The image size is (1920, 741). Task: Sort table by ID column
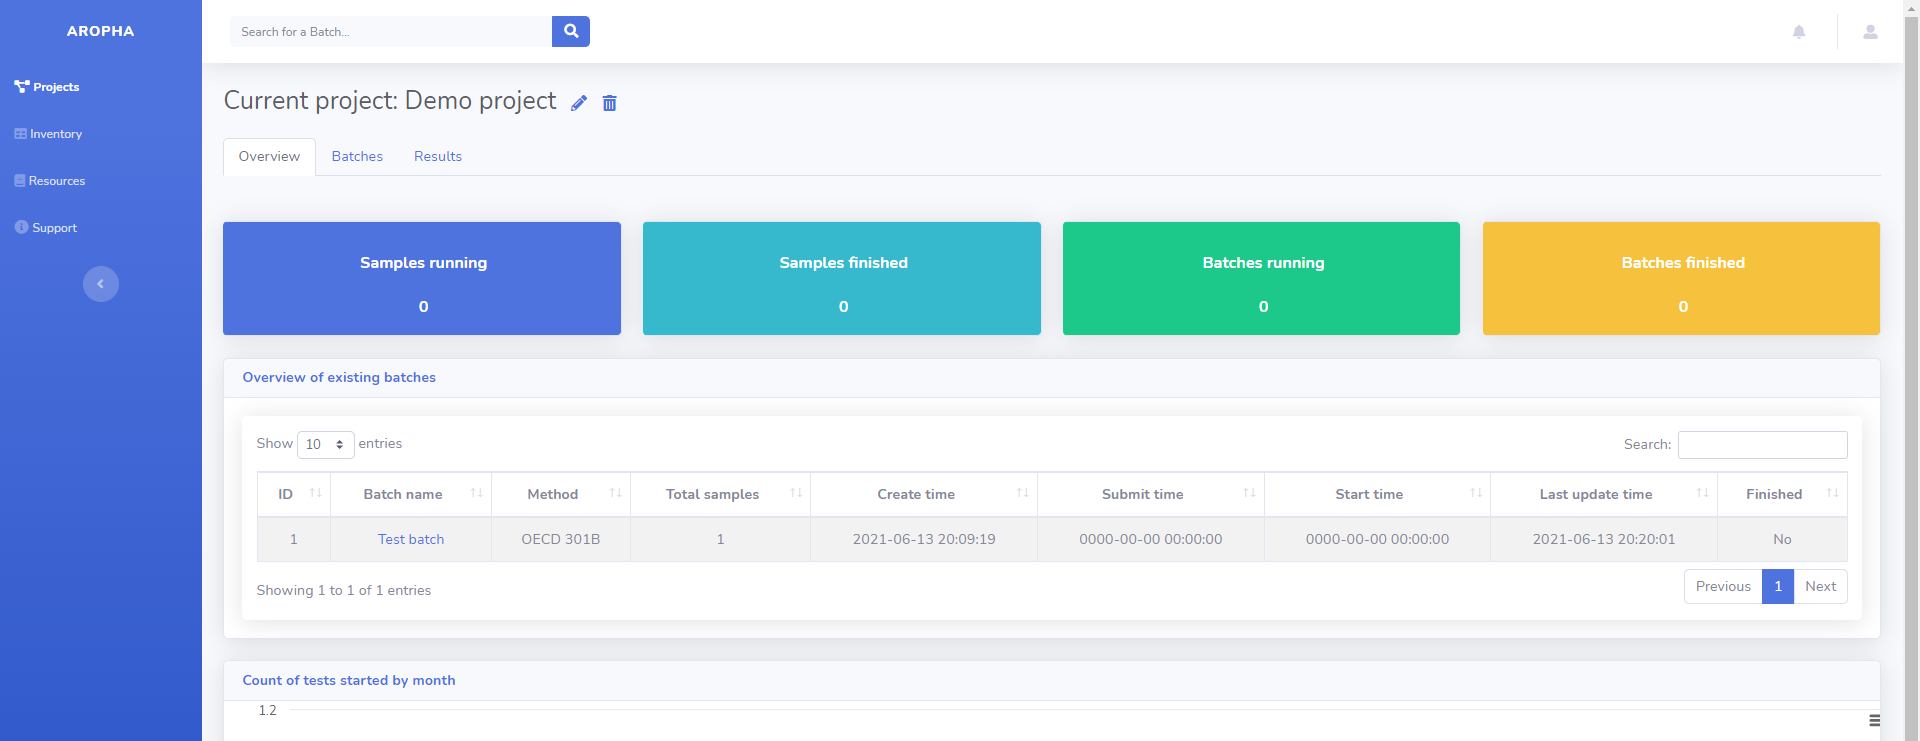pyautogui.click(x=294, y=494)
